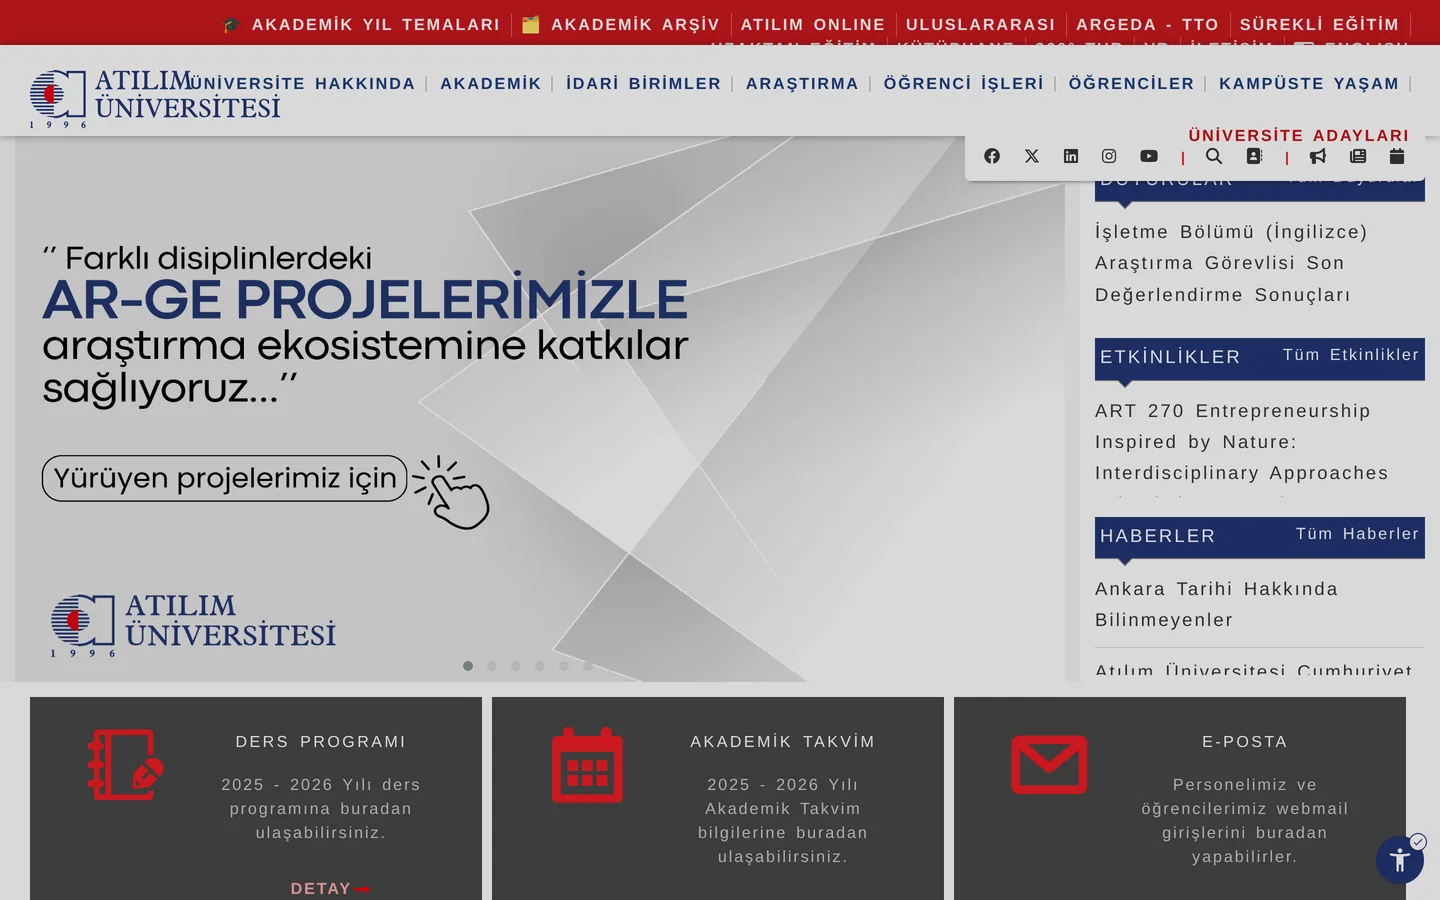Click the Atılım Üniversitesi logo in banner
This screenshot has height=900, width=1440.
193,624
